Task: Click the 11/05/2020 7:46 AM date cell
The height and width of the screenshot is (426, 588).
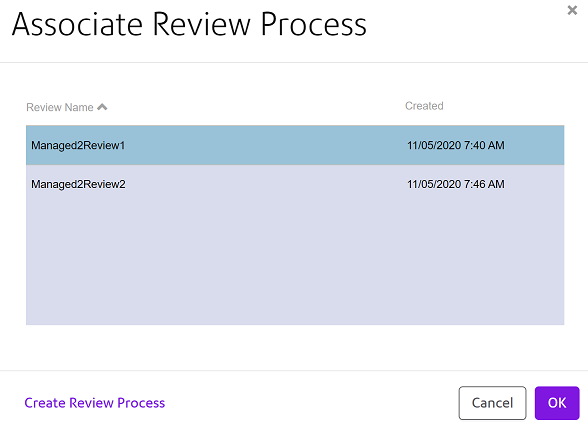Action: click(456, 184)
